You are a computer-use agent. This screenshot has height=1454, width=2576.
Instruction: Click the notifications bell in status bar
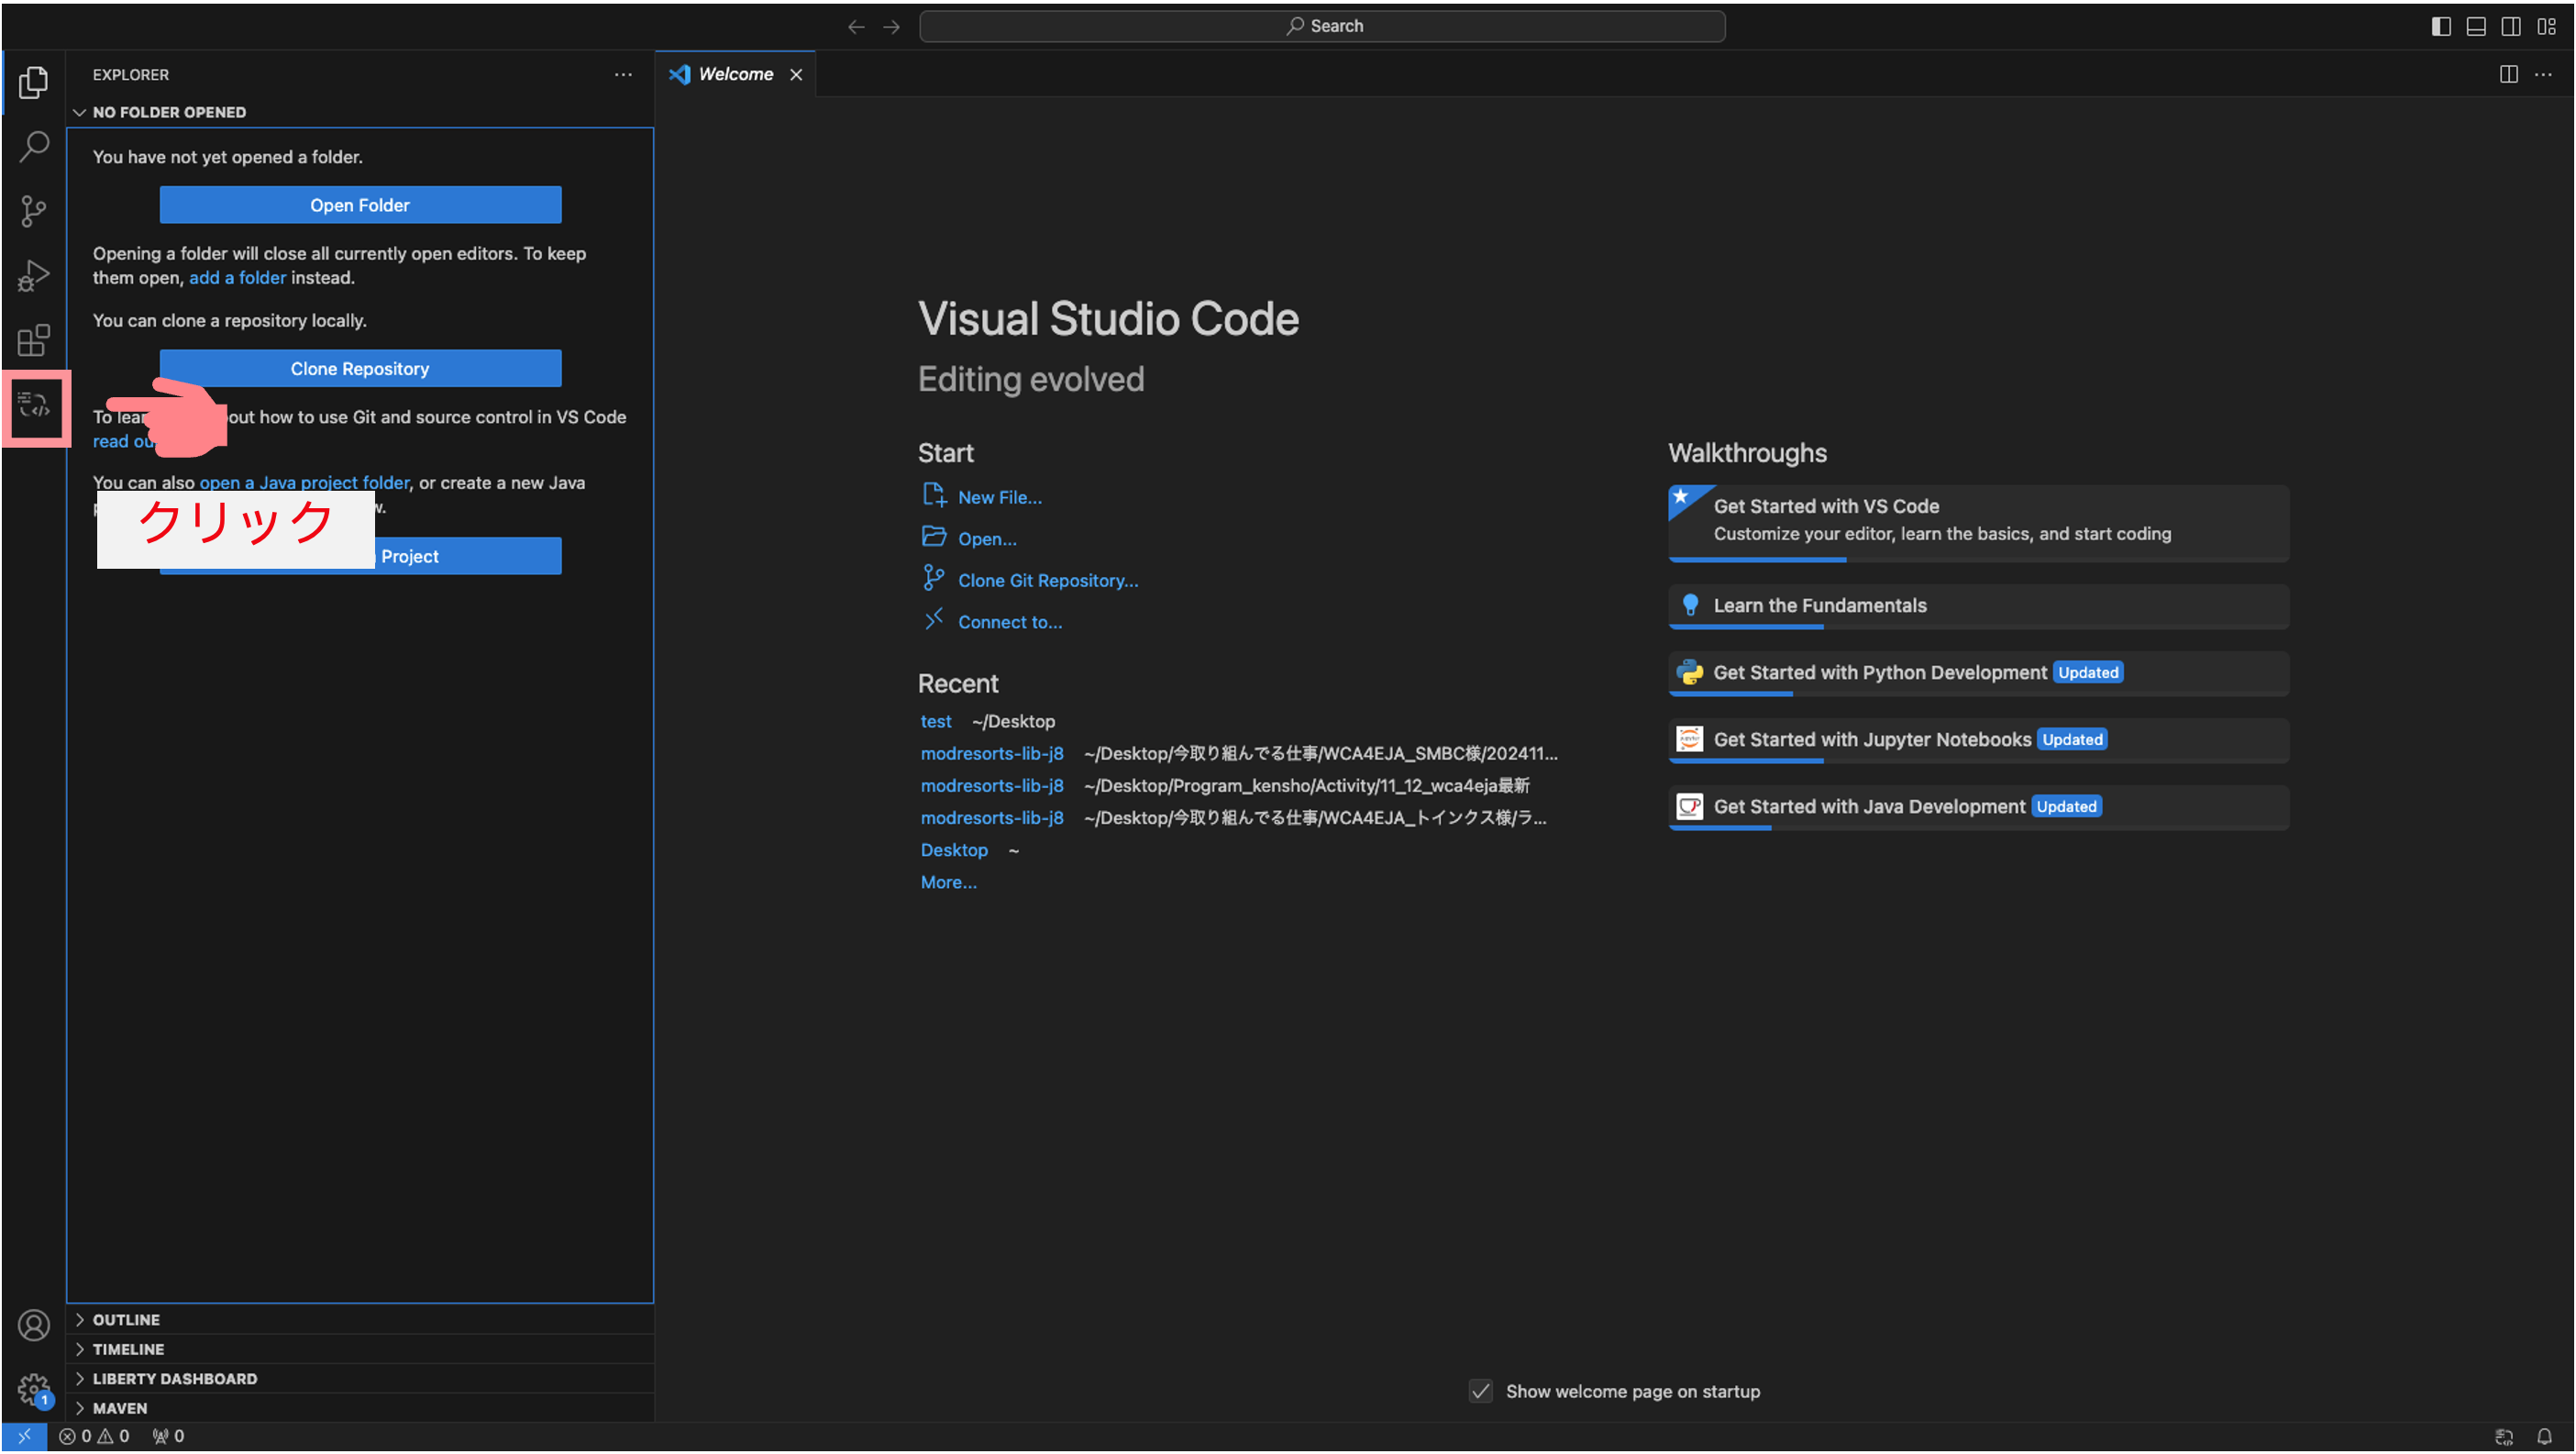pos(2544,1437)
